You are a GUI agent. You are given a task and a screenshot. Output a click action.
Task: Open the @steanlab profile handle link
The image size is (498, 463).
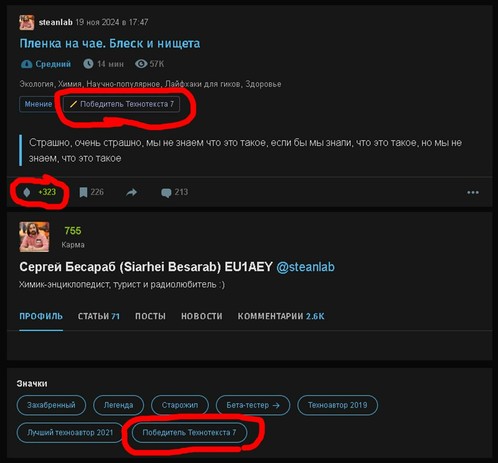tap(305, 267)
